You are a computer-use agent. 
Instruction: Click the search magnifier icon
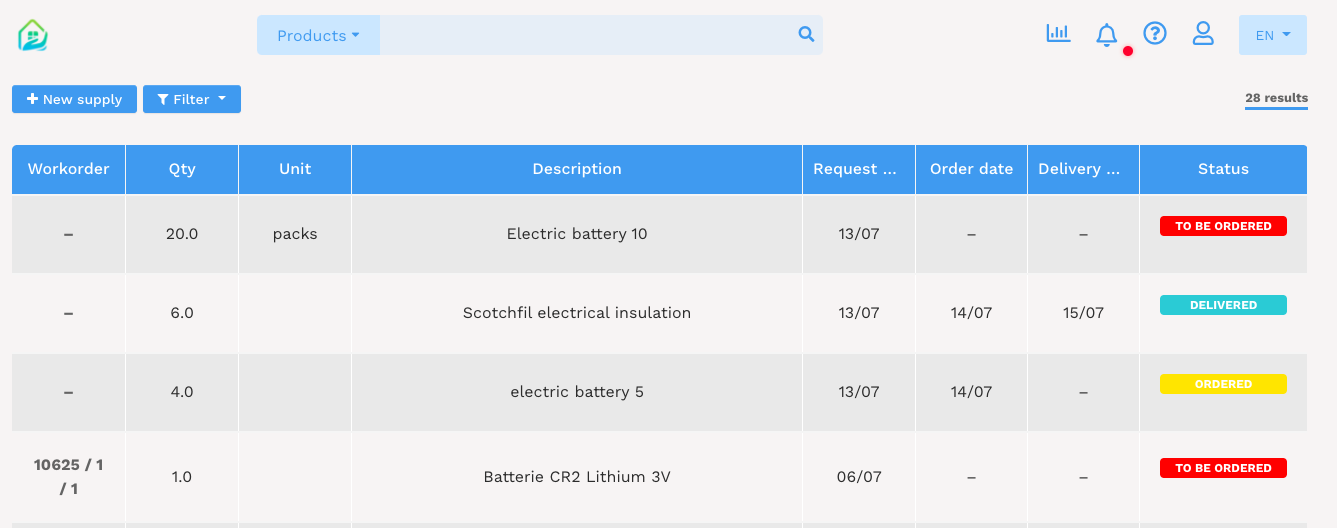click(806, 35)
